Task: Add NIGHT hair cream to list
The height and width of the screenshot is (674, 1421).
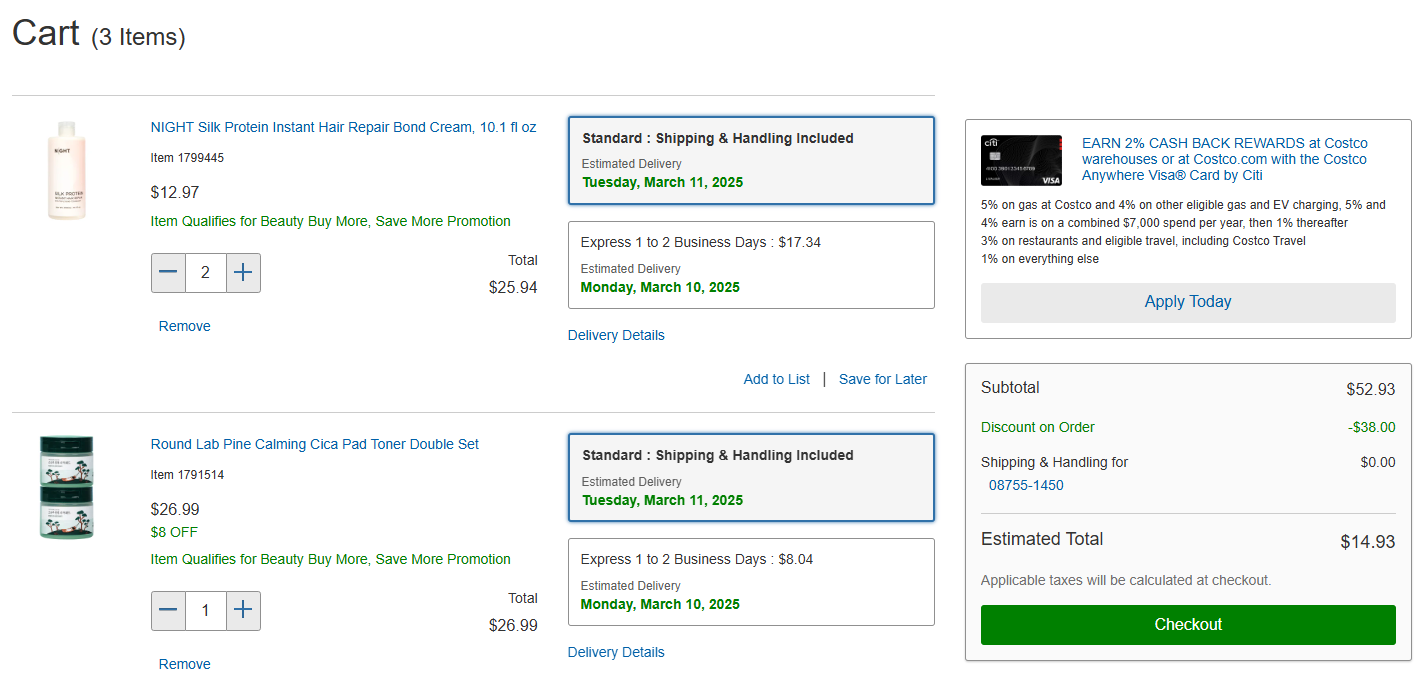Action: pyautogui.click(x=777, y=379)
